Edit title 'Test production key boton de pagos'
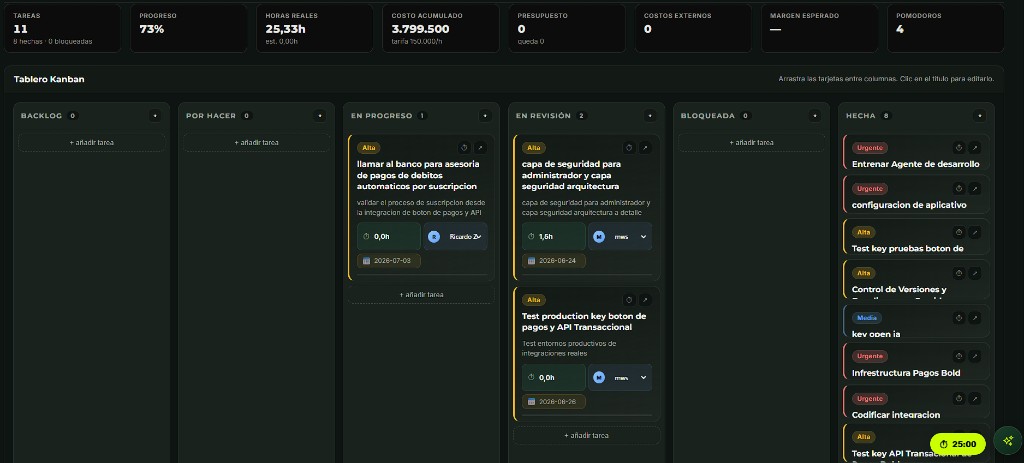 point(584,321)
